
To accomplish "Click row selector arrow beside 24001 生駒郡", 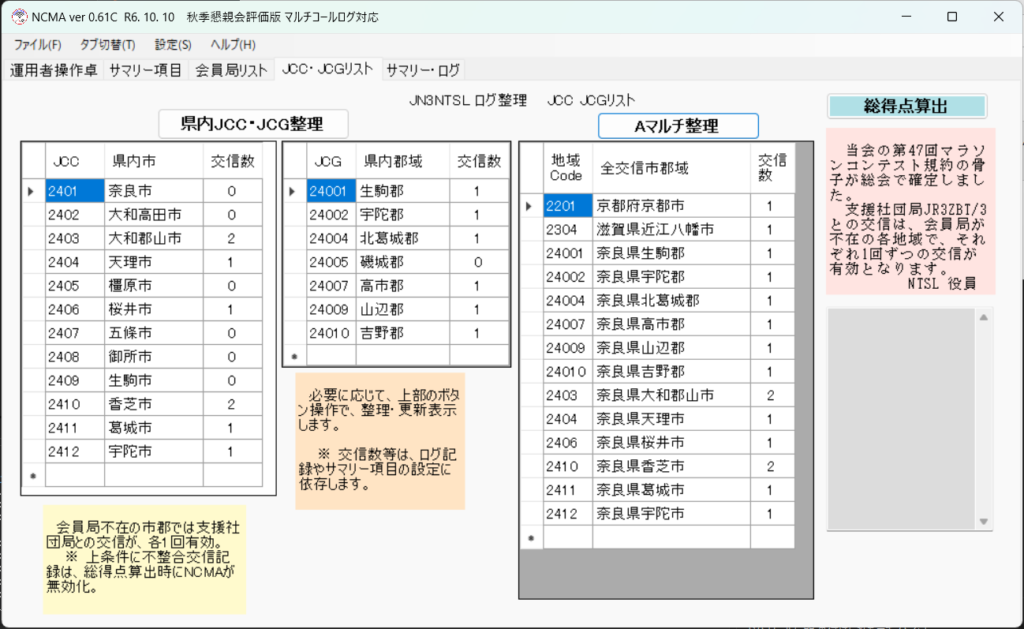I will tap(295, 190).
